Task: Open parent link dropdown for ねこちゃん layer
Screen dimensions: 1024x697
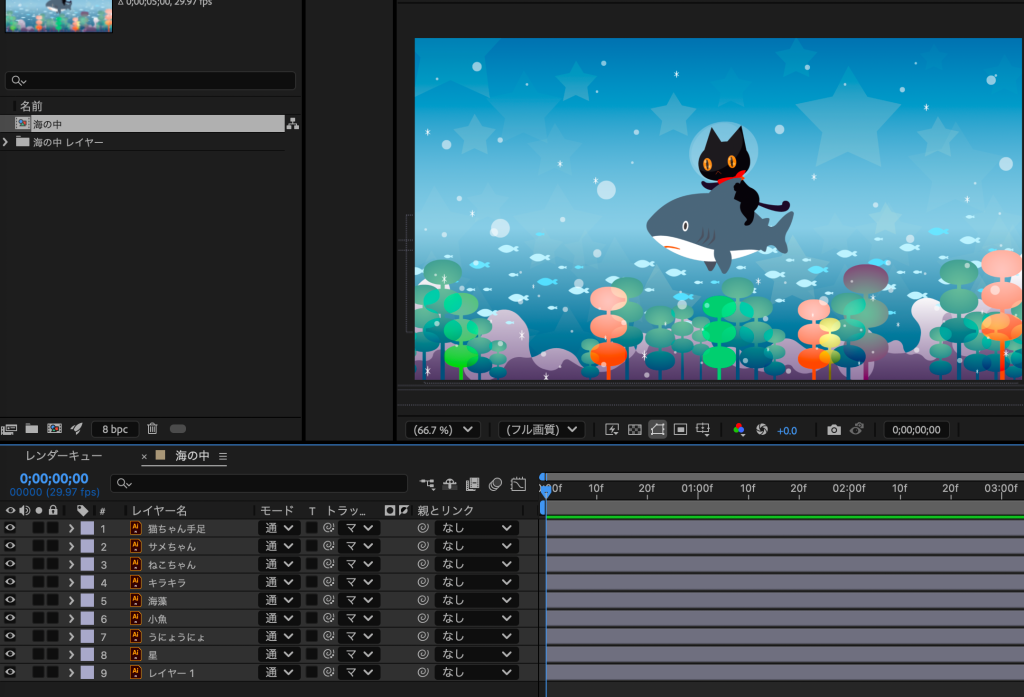Action: click(x=477, y=565)
